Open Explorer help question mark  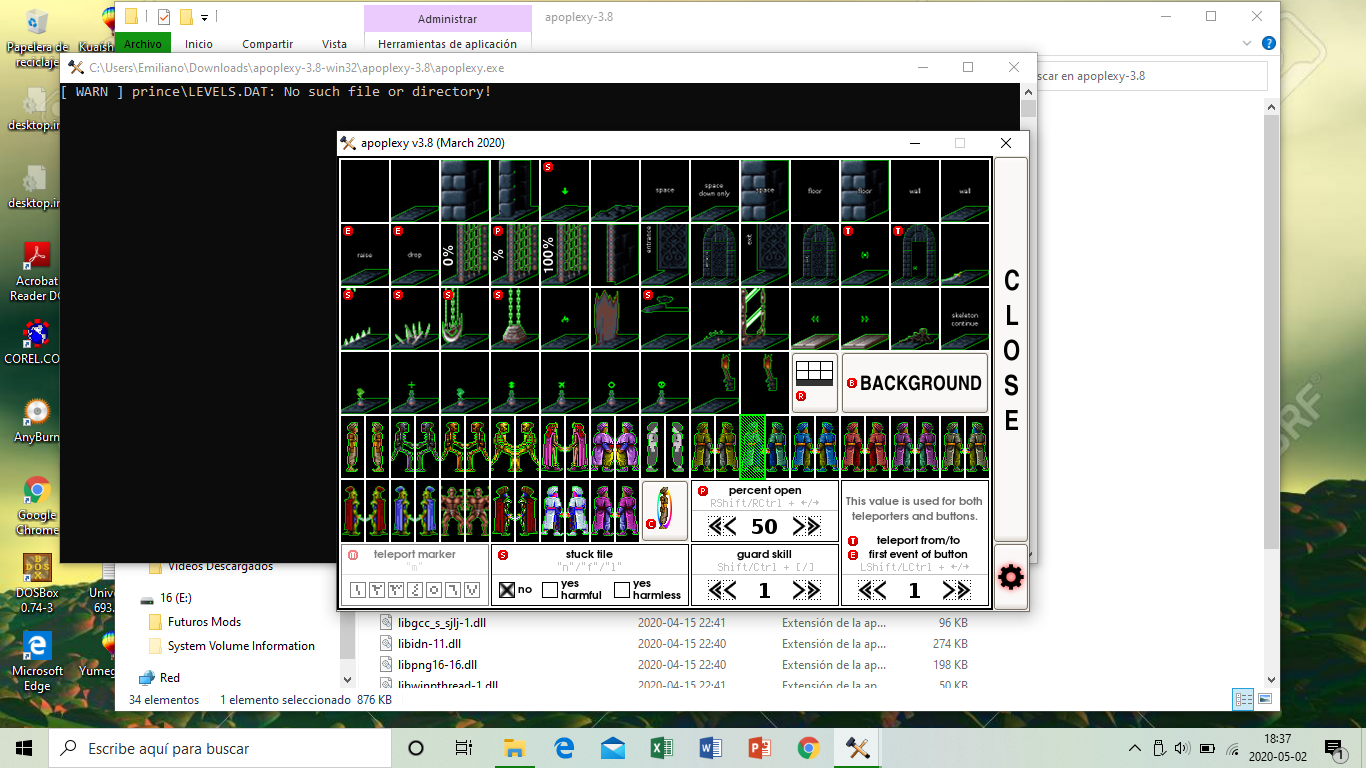pos(1268,44)
